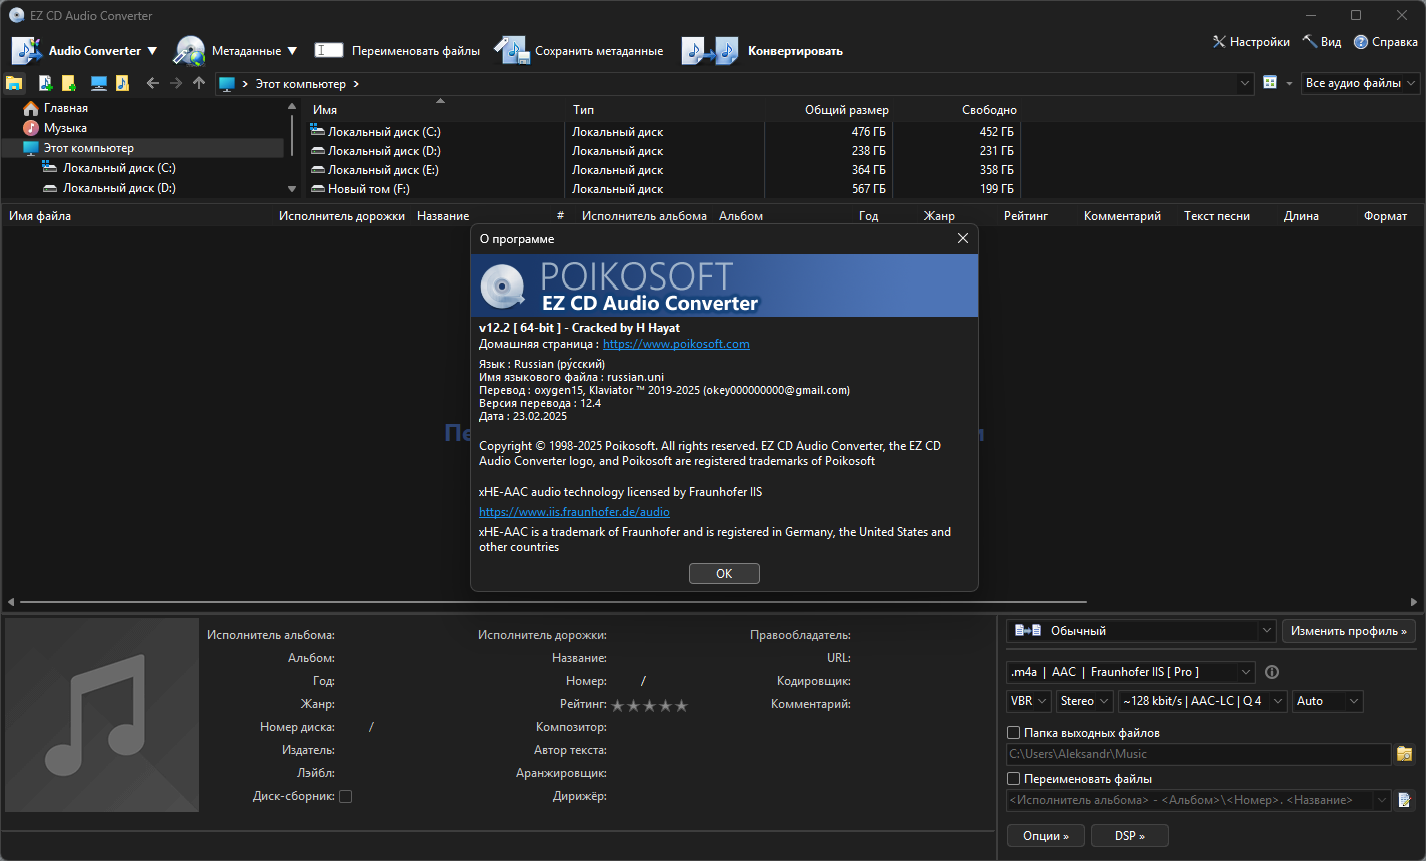Open the VBR mode dropdown

tap(1029, 701)
